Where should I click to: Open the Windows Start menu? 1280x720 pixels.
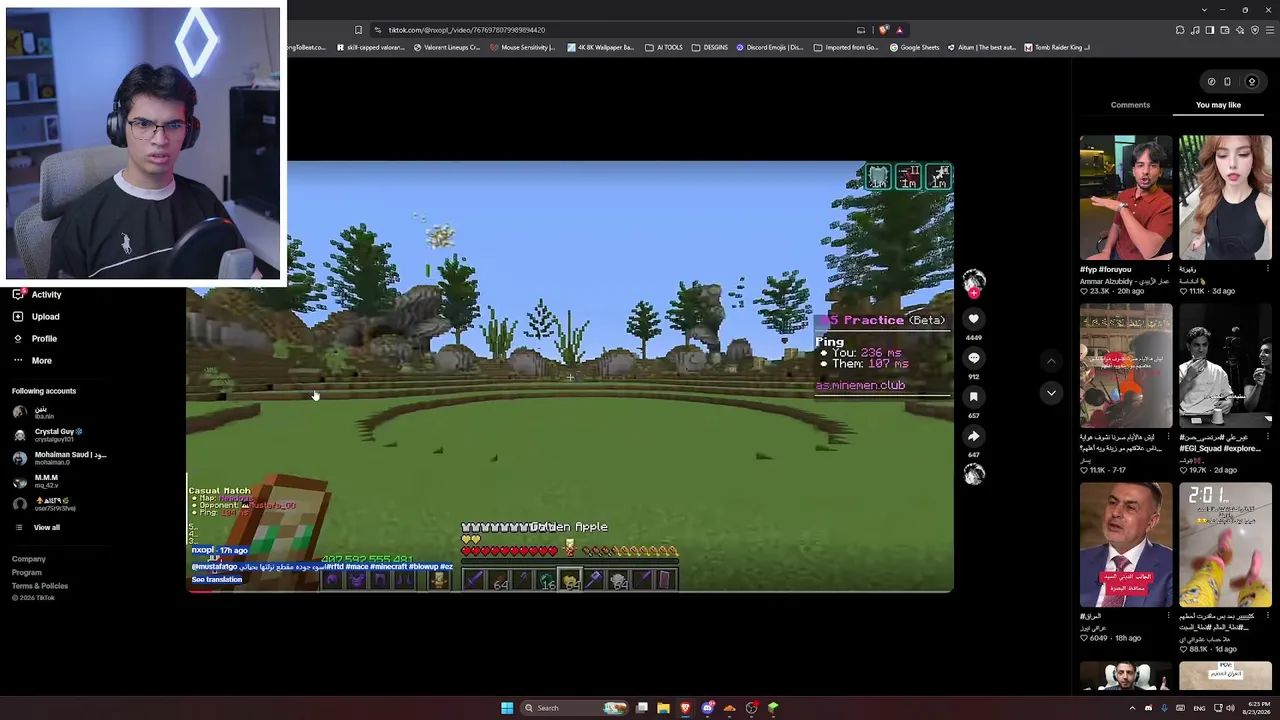[x=507, y=708]
